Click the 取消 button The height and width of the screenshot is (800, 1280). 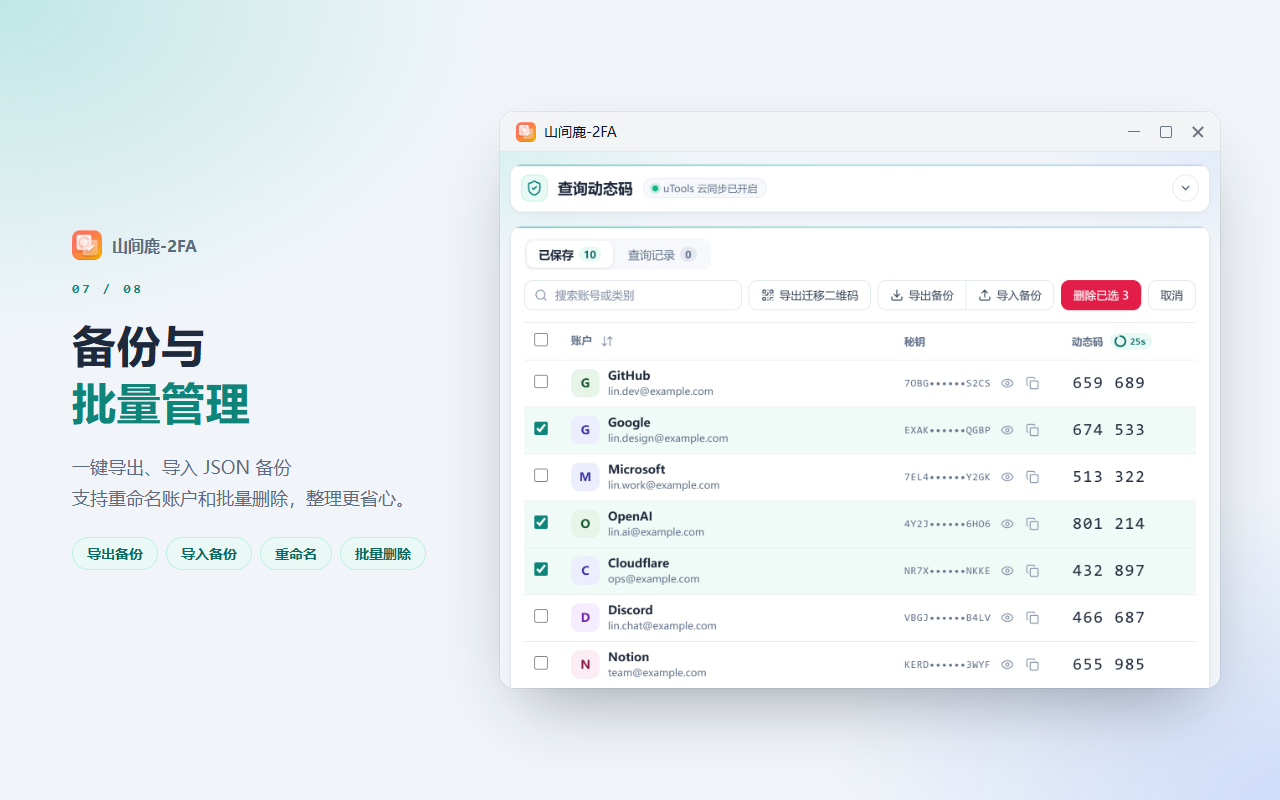1172,295
